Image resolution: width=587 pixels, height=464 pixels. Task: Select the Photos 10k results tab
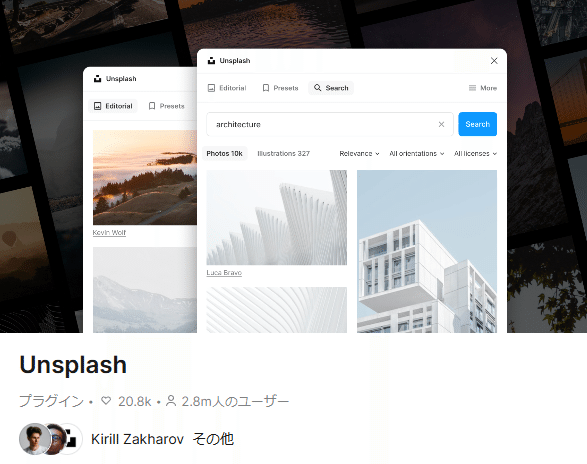[x=225, y=154]
